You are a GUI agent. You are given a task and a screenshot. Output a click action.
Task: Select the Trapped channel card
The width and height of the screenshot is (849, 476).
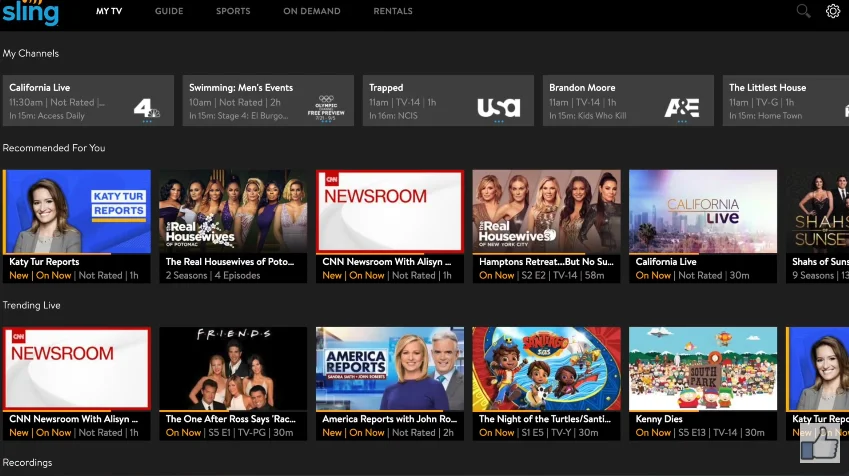coord(448,101)
